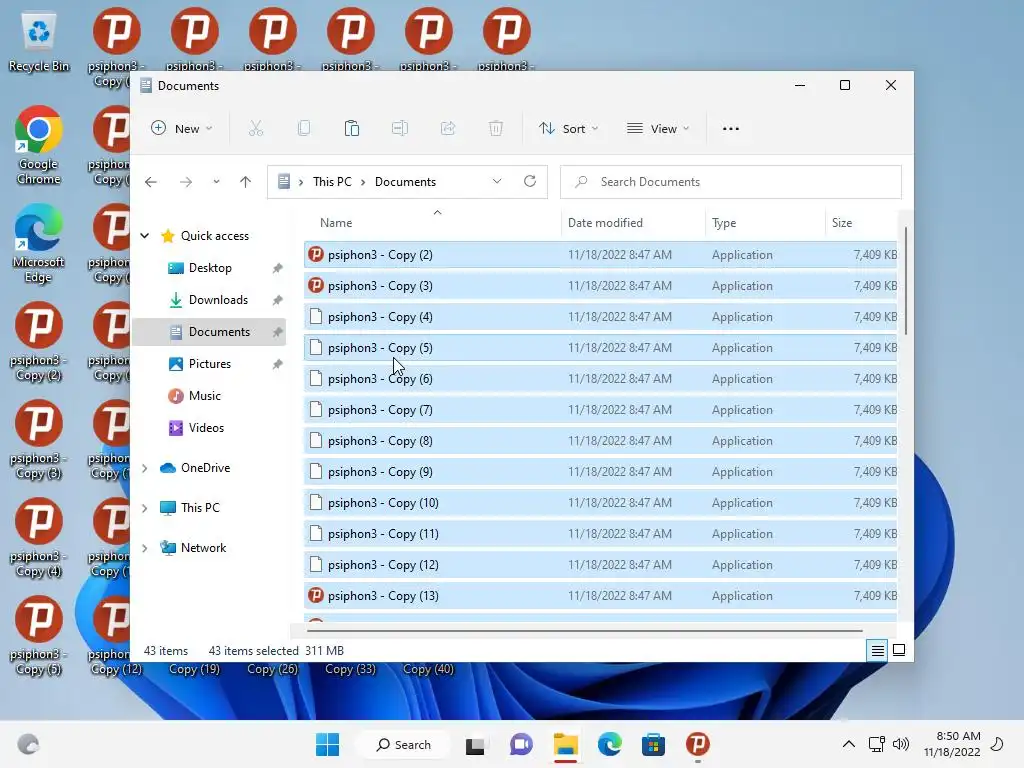Expand recent locations chevron near navigation arrows

(216, 182)
